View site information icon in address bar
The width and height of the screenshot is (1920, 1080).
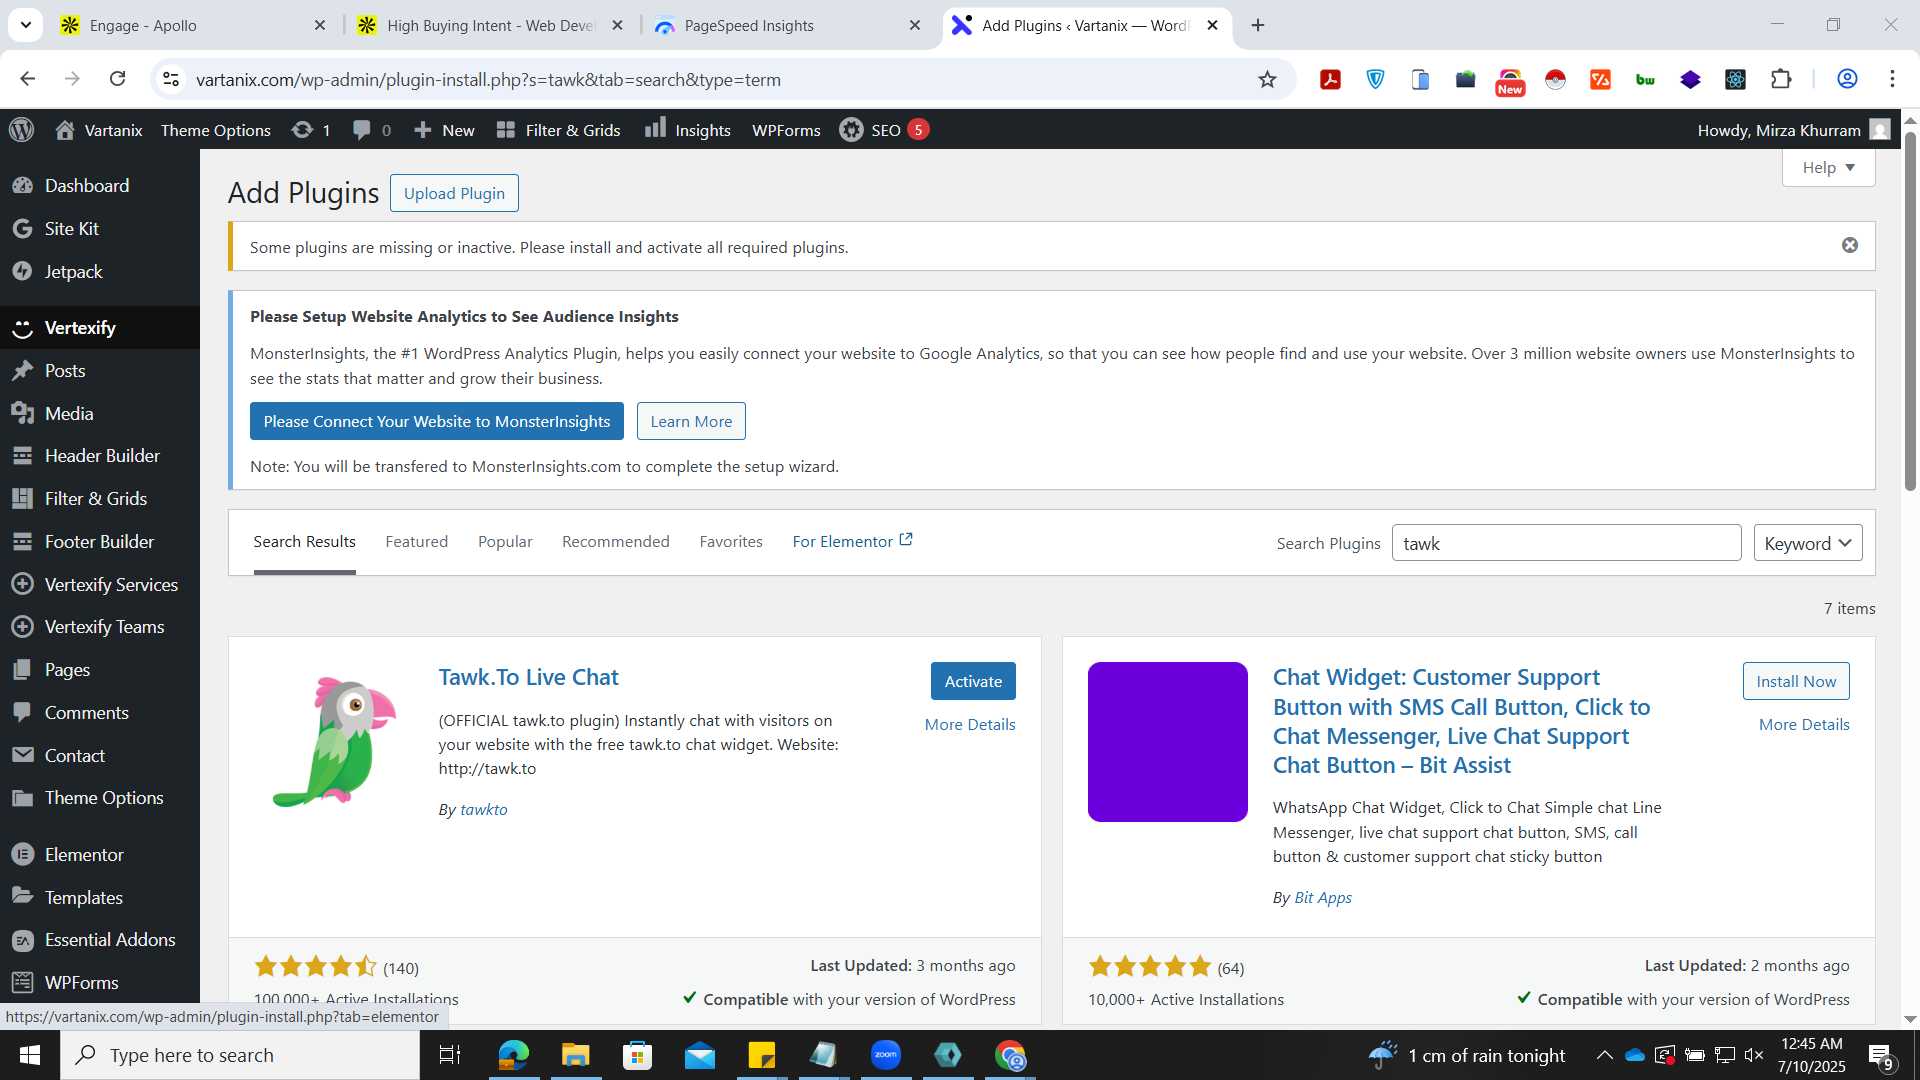[171, 79]
